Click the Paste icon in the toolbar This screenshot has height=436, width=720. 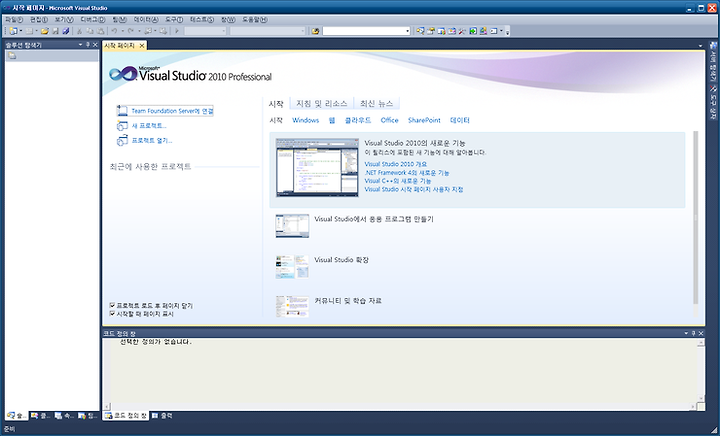tap(101, 31)
